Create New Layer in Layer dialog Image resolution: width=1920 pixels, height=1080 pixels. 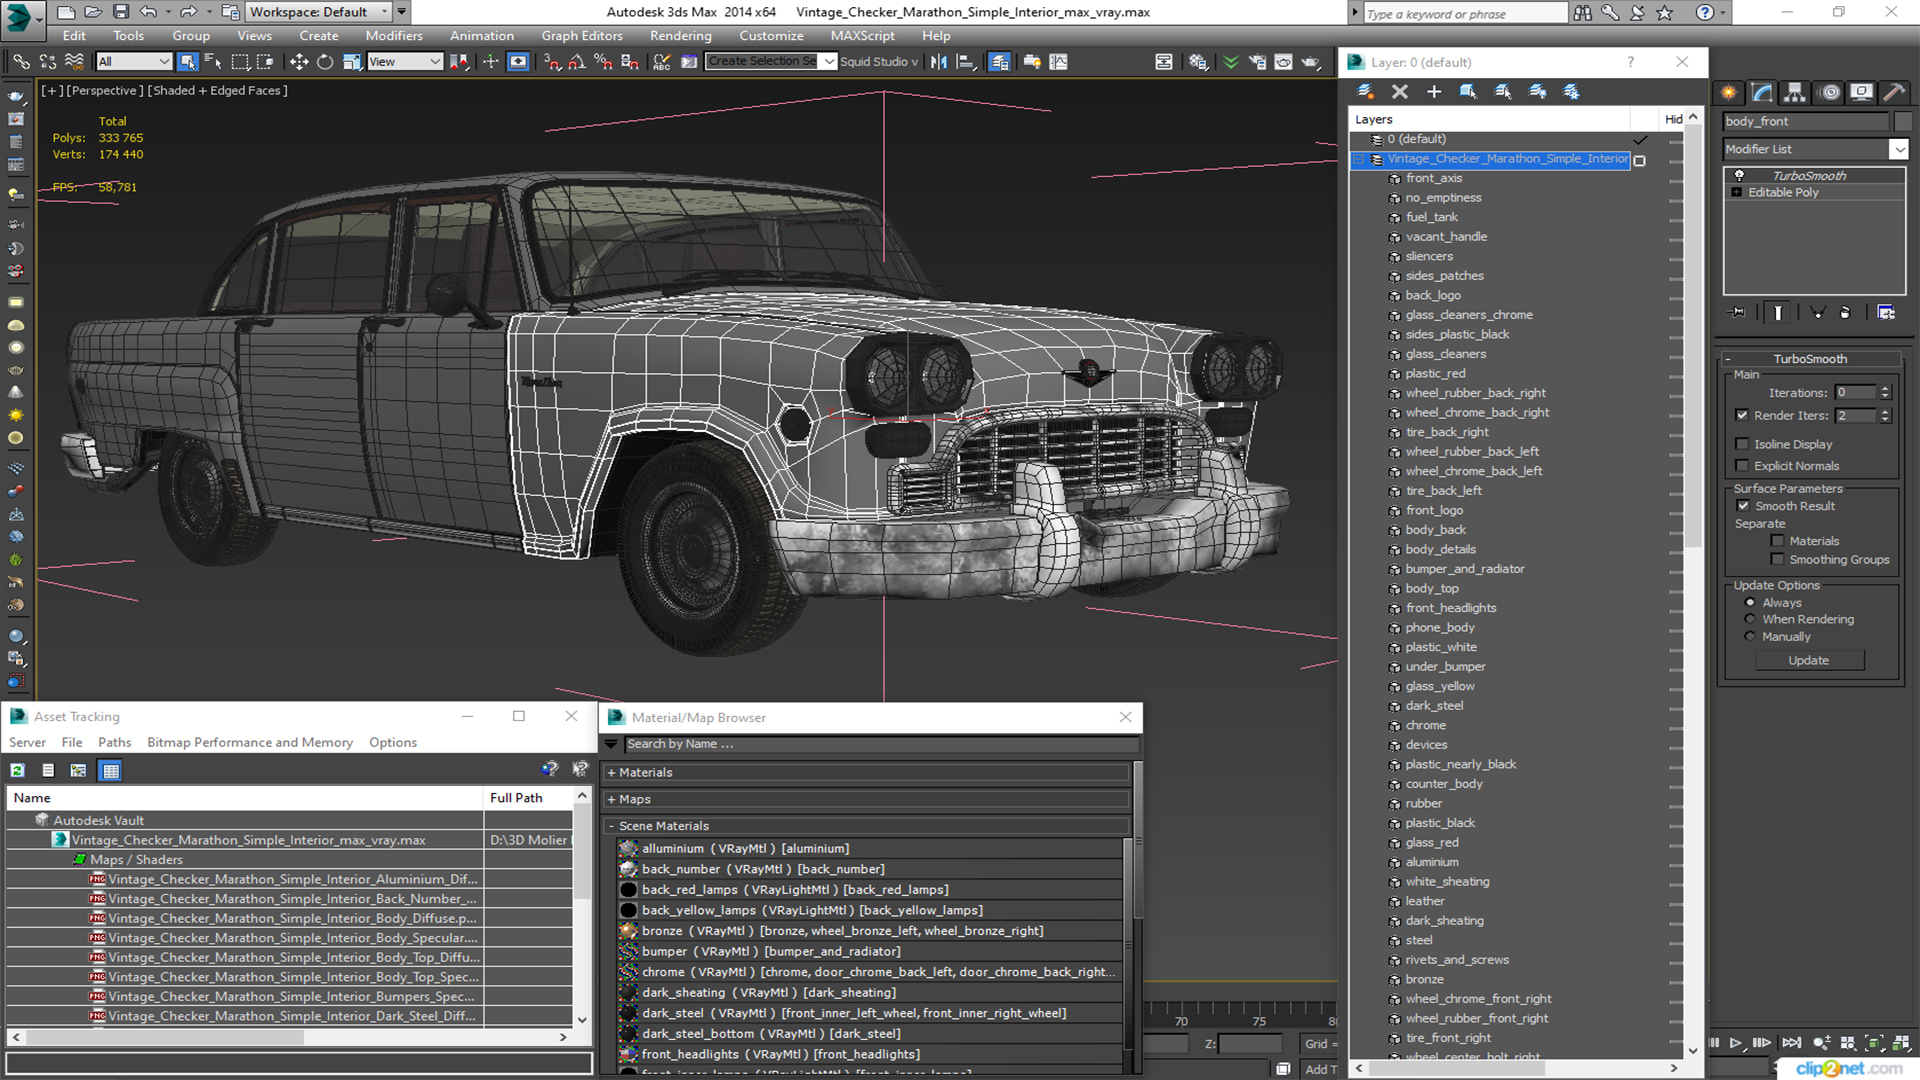1365,91
